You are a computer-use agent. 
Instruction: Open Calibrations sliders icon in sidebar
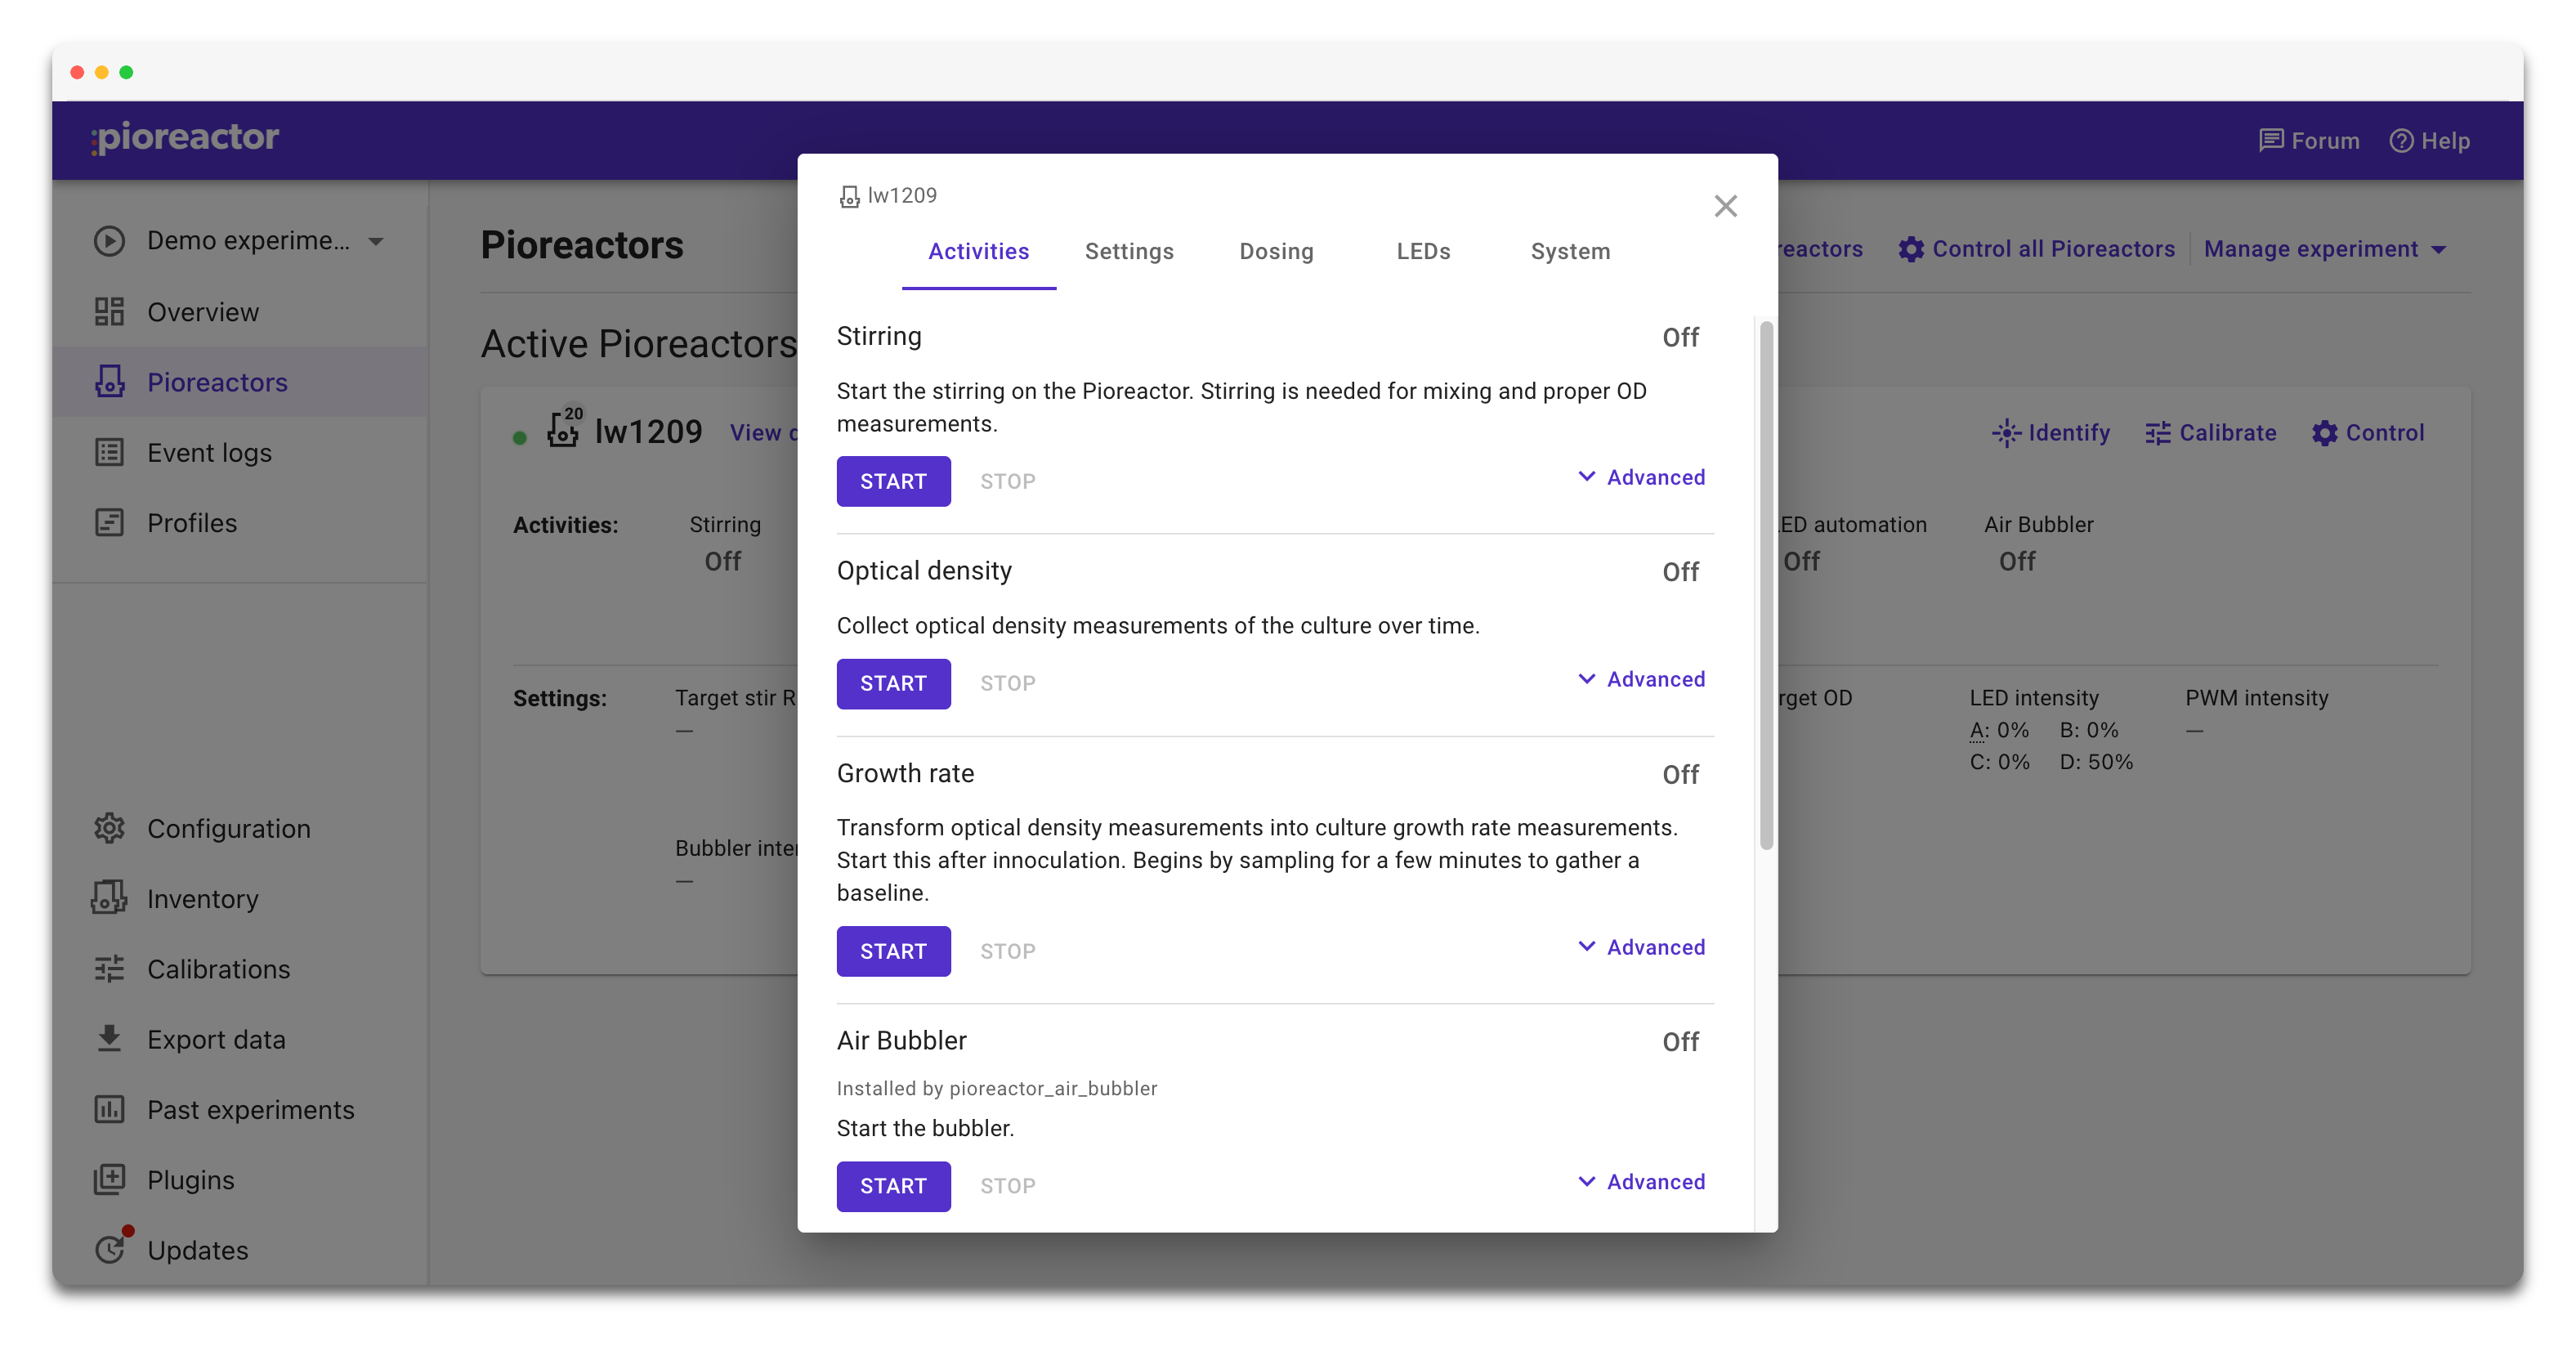109,968
